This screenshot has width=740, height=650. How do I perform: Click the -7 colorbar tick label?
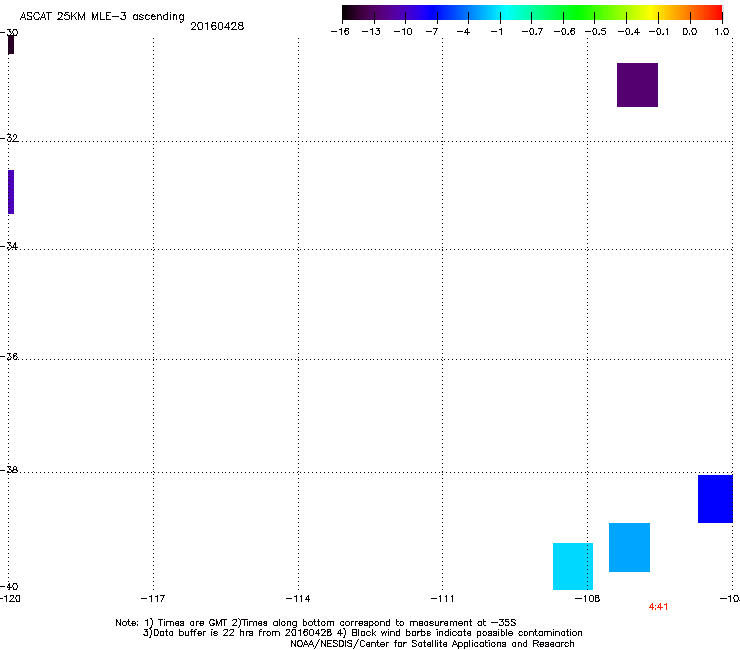pos(432,32)
